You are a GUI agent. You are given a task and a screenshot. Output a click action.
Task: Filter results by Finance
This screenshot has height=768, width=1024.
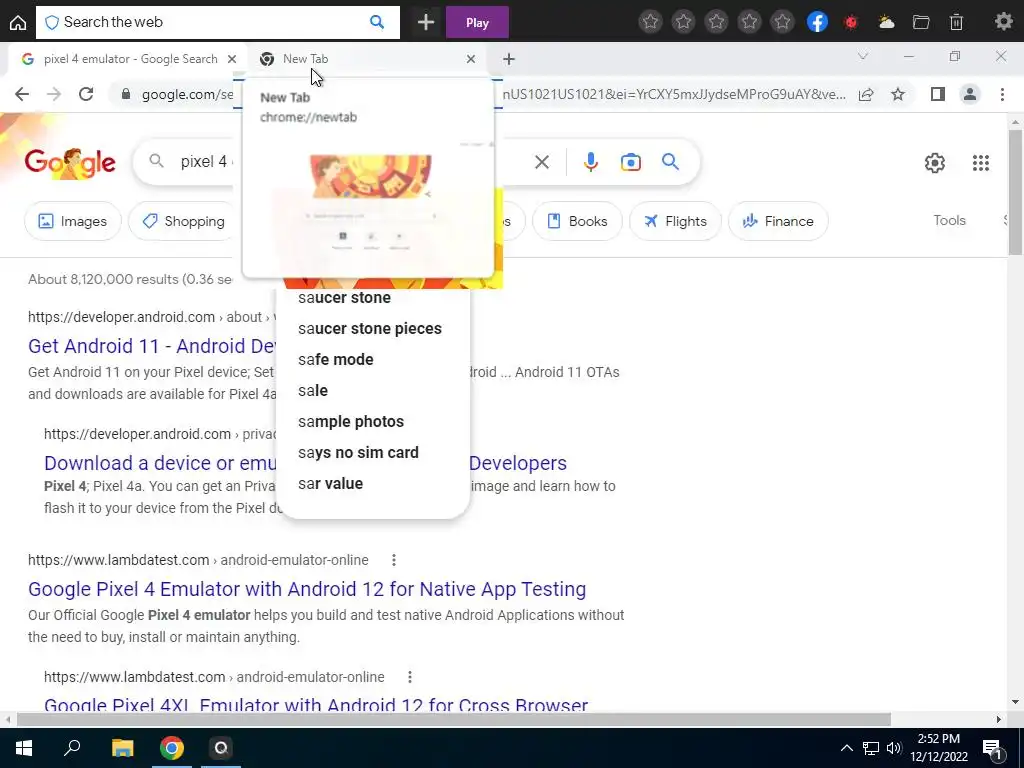click(x=778, y=221)
